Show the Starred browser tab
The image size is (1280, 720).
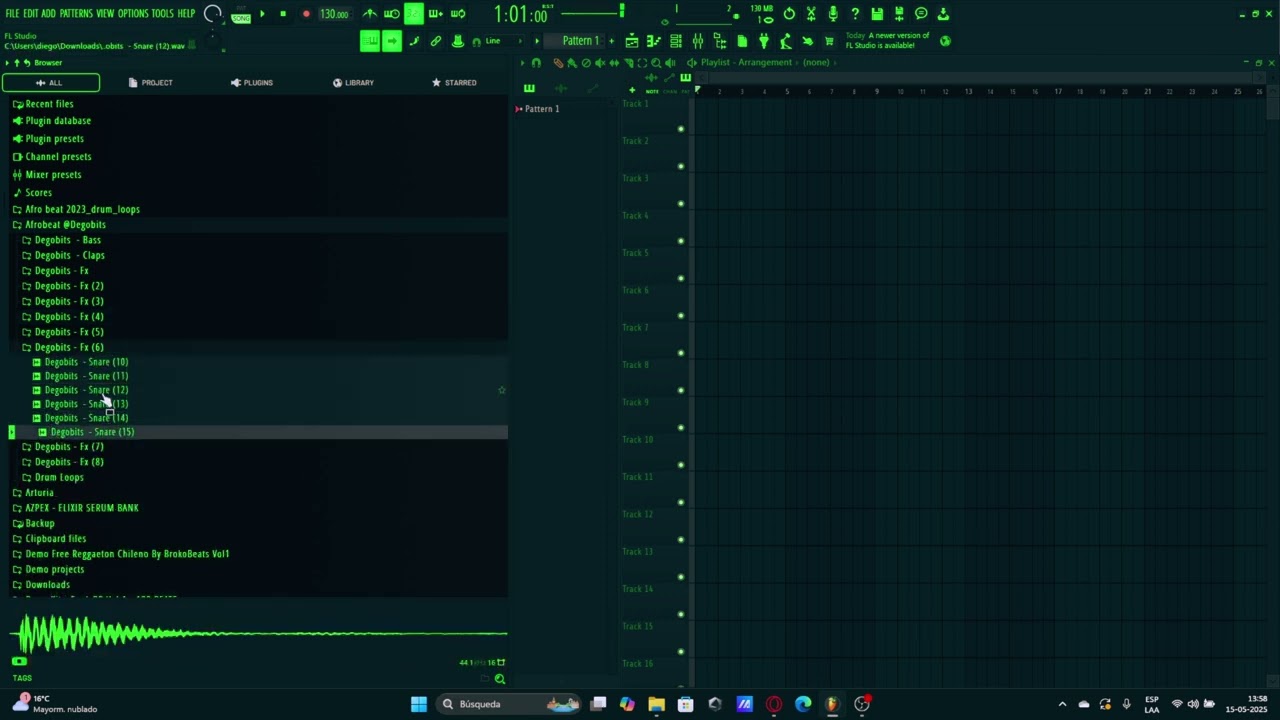click(454, 83)
